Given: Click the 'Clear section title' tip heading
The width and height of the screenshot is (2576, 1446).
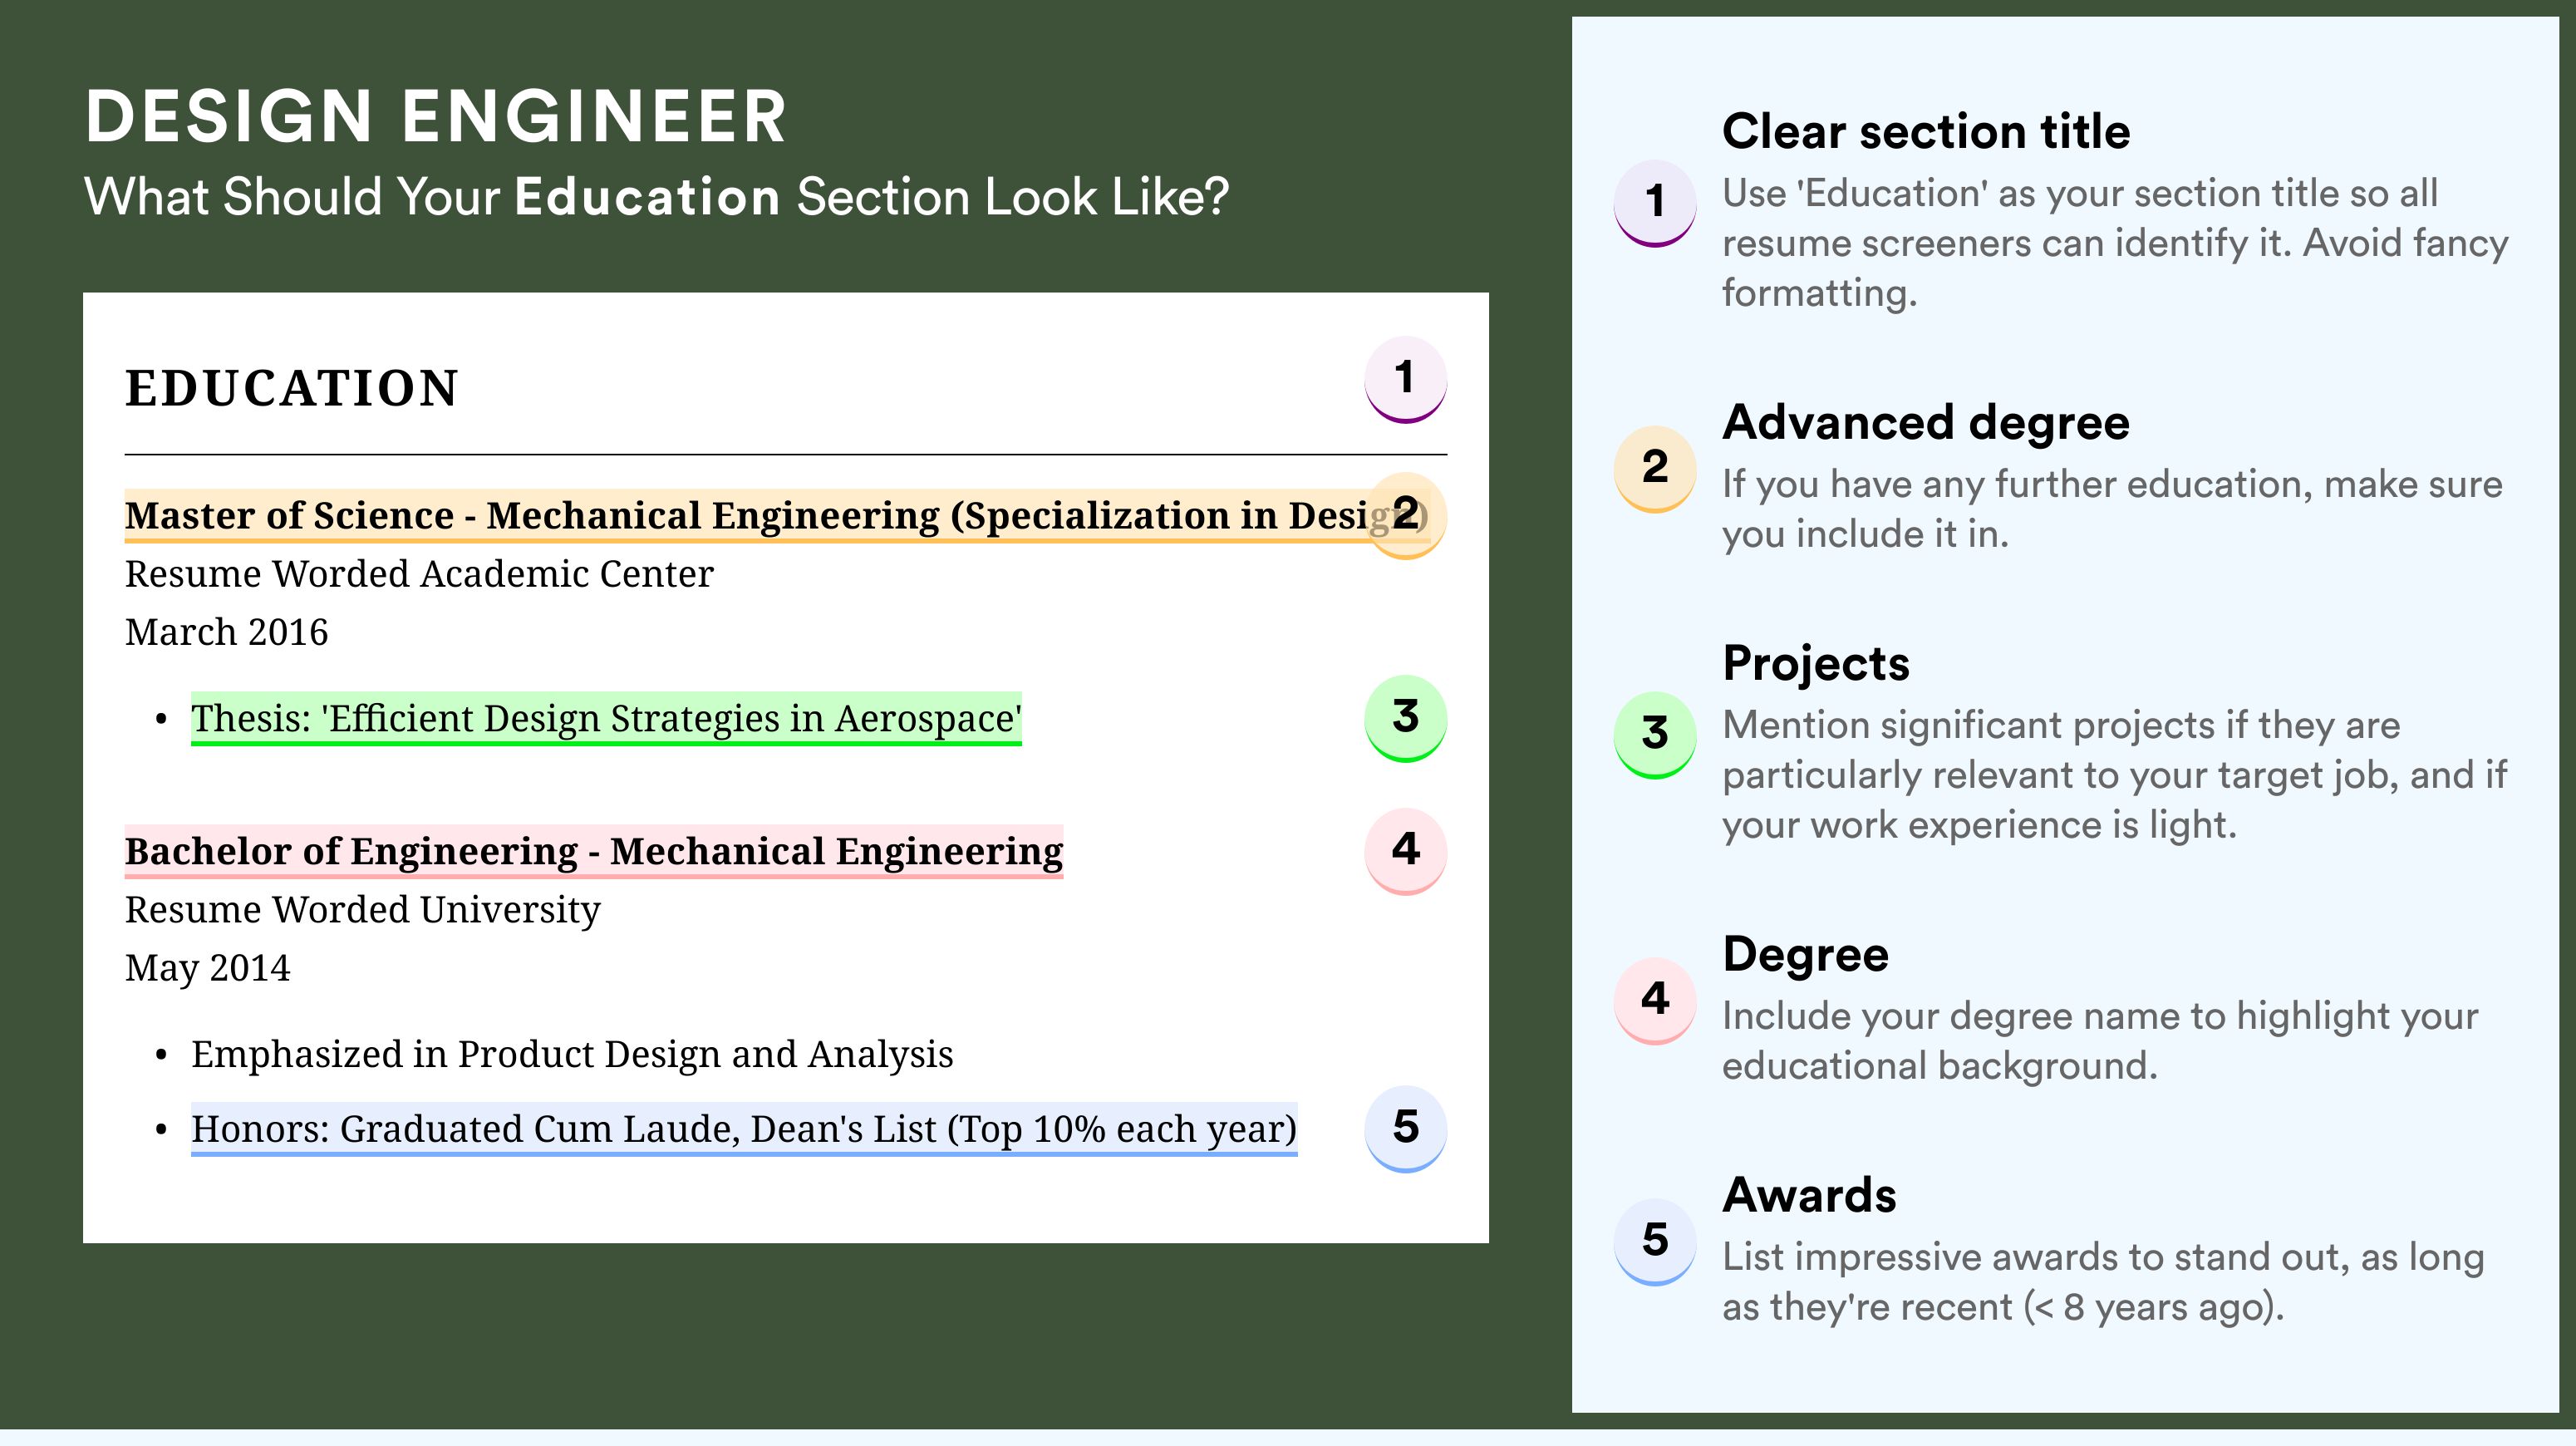Looking at the screenshot, I should (1926, 131).
